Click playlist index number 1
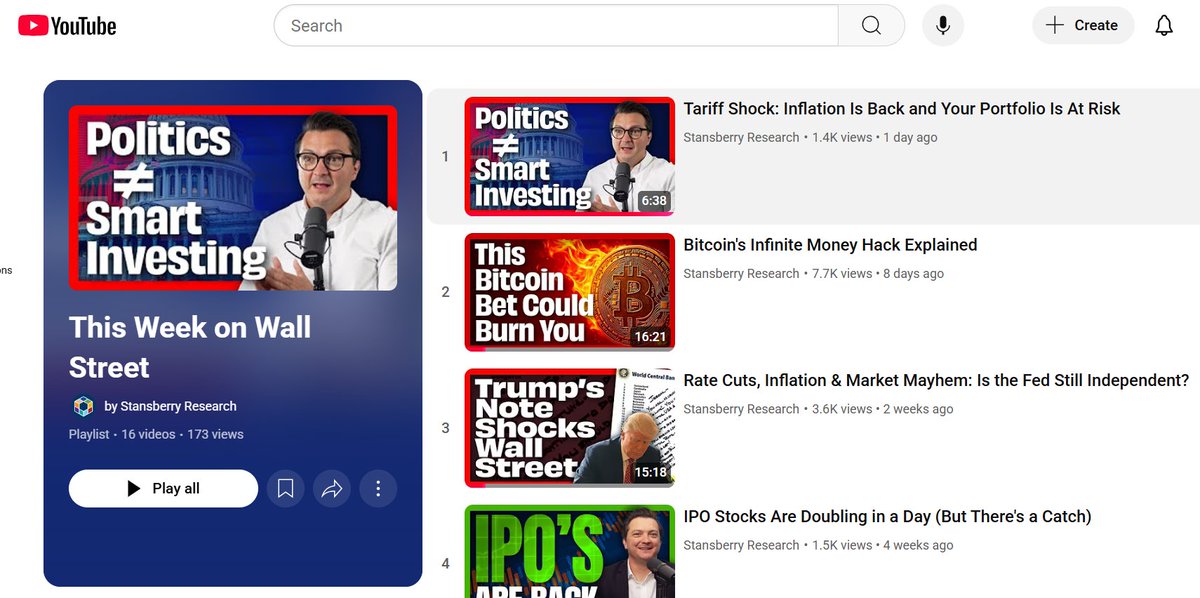 [445, 157]
